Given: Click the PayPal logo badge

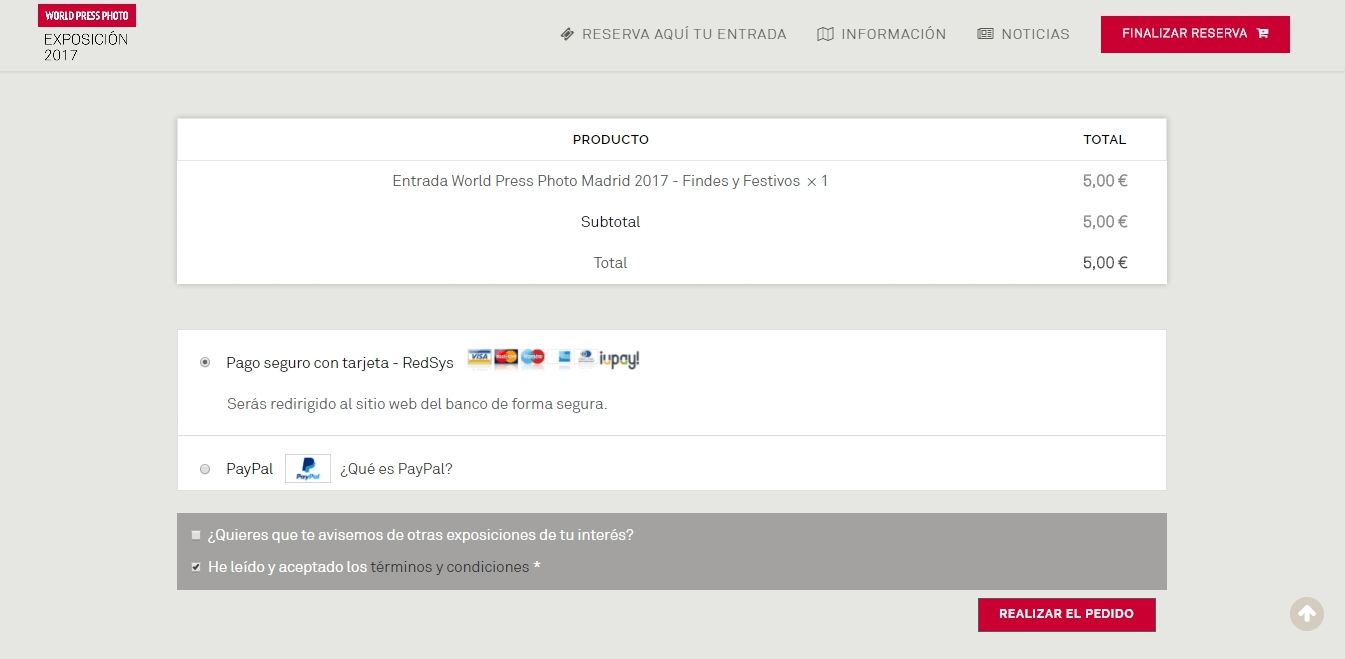Looking at the screenshot, I should click(308, 469).
